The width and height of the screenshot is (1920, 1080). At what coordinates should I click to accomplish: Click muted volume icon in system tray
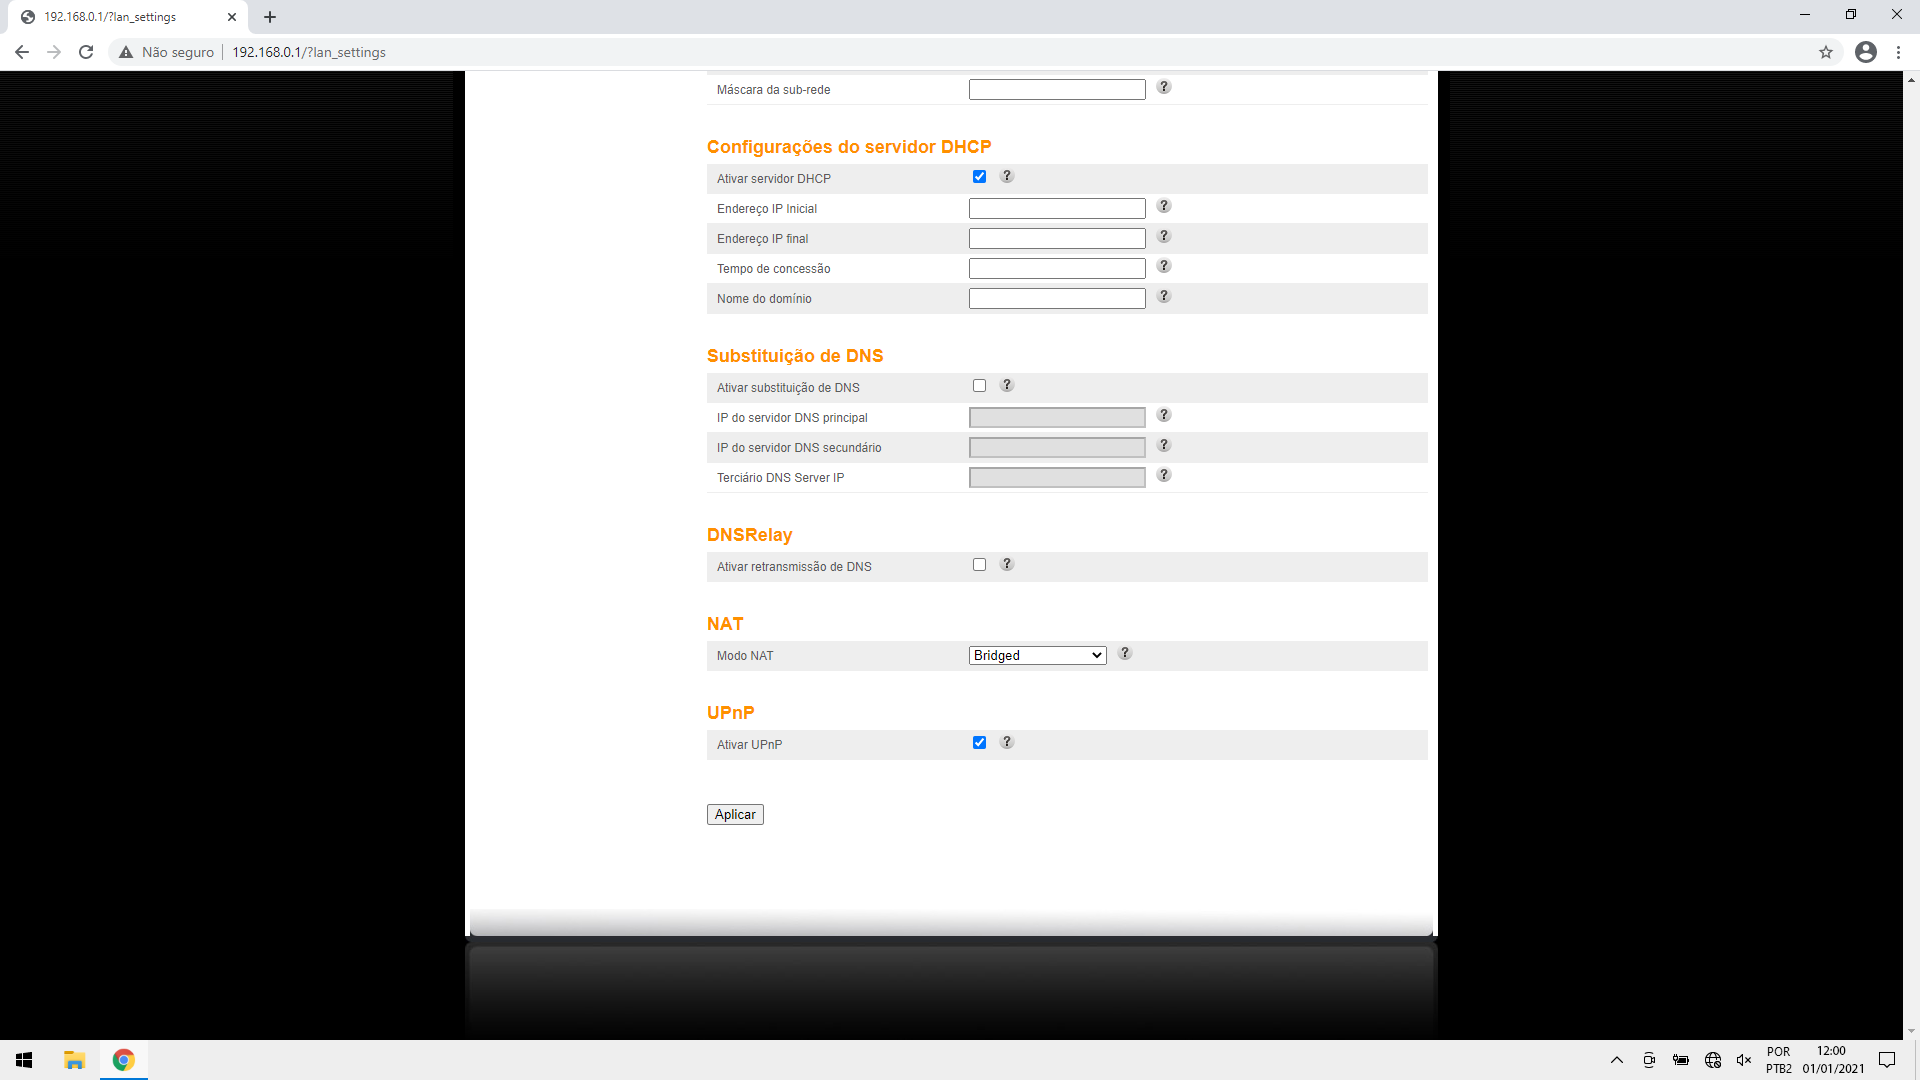(x=1744, y=1060)
